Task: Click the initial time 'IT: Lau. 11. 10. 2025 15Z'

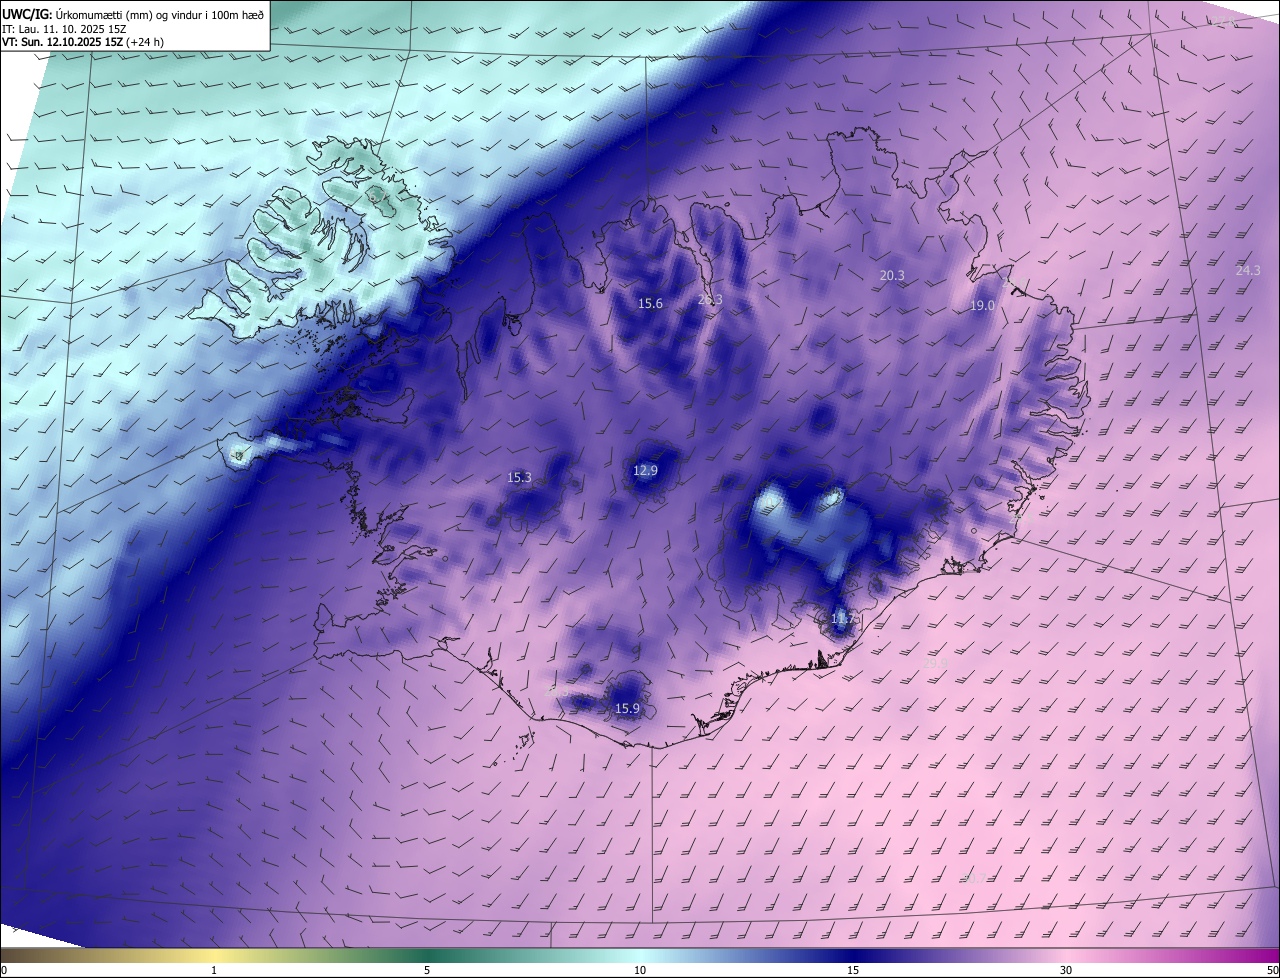Action: coord(64,29)
